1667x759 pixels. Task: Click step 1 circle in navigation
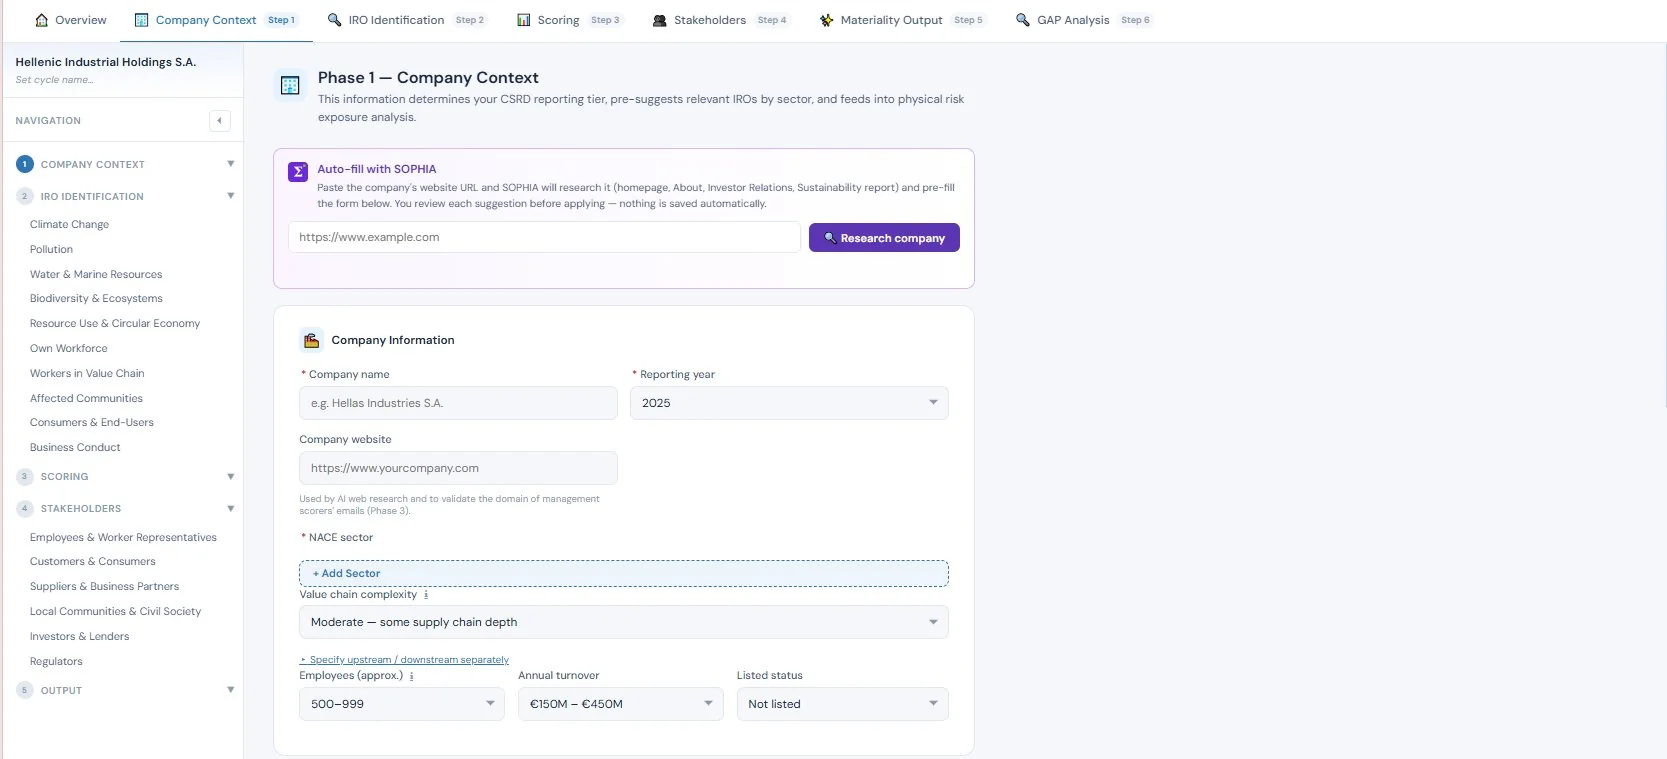click(x=25, y=164)
